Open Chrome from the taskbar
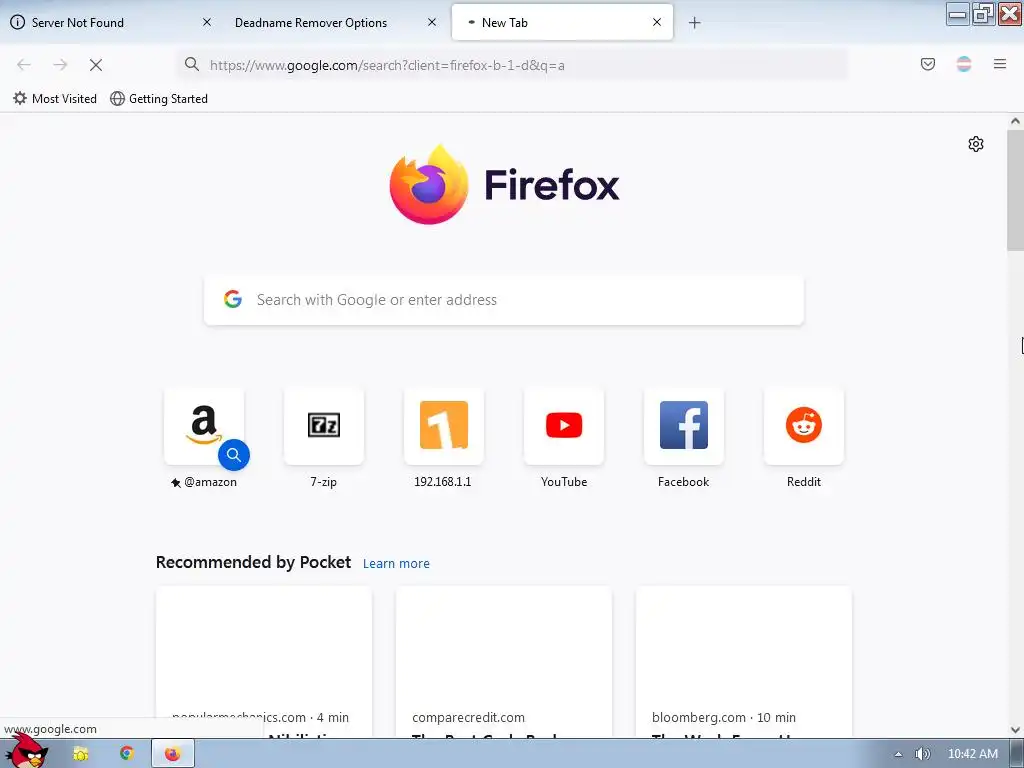The image size is (1024, 768). click(x=127, y=754)
